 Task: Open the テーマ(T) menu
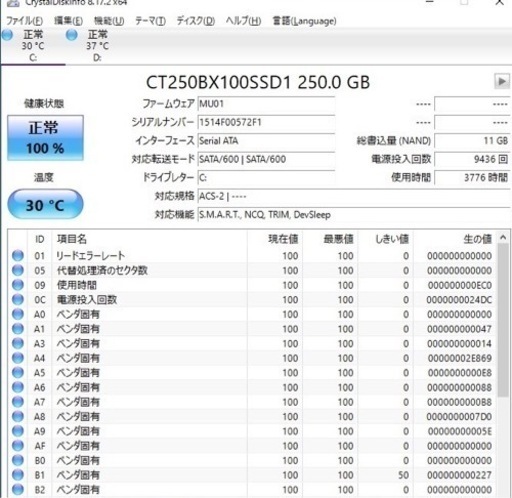150,21
